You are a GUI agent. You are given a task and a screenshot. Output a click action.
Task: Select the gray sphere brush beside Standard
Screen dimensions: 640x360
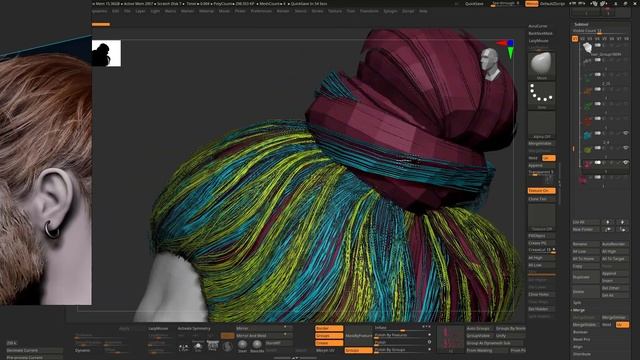click(257, 345)
